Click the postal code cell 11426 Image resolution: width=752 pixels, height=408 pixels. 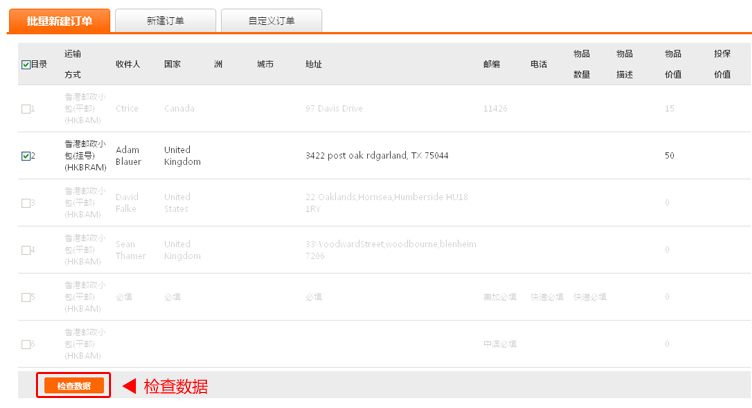tap(496, 108)
